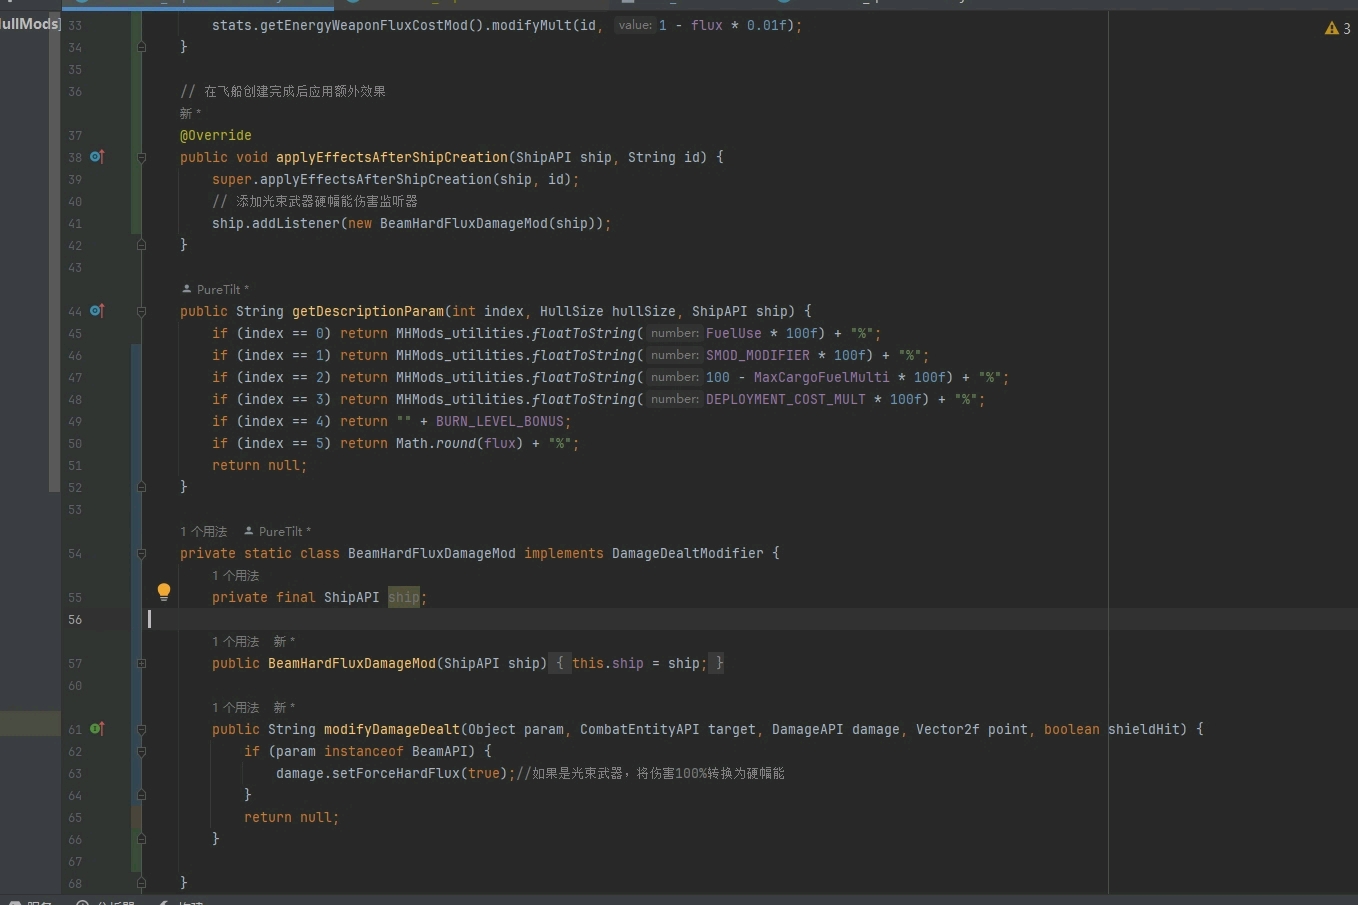Click the new-code hint above the constructor

click(x=285, y=641)
